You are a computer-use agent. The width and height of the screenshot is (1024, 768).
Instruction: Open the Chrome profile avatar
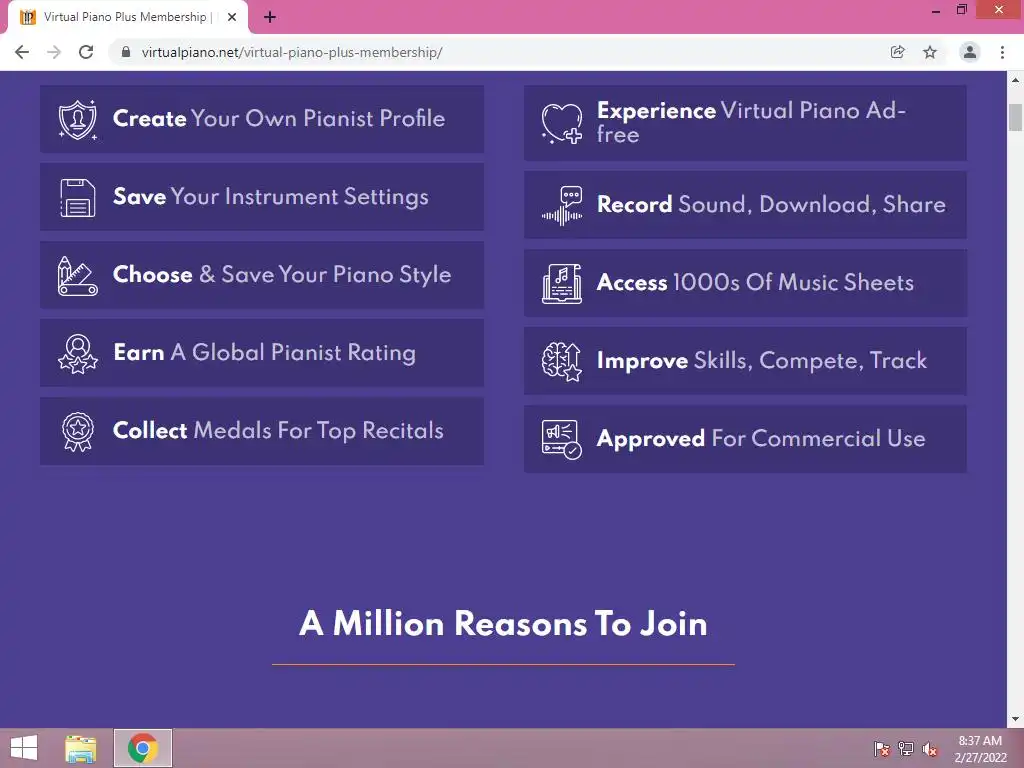(970, 52)
